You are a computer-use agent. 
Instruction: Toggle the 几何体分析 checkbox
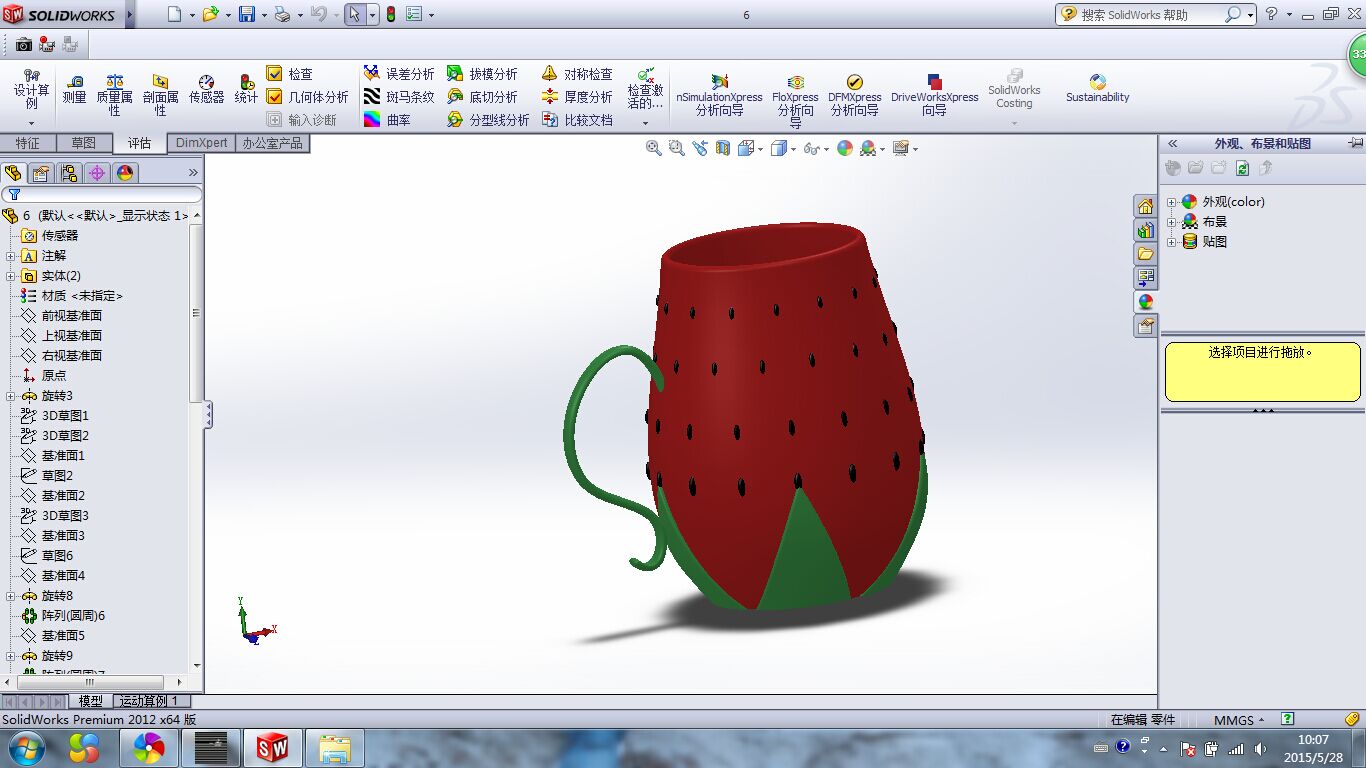point(275,97)
